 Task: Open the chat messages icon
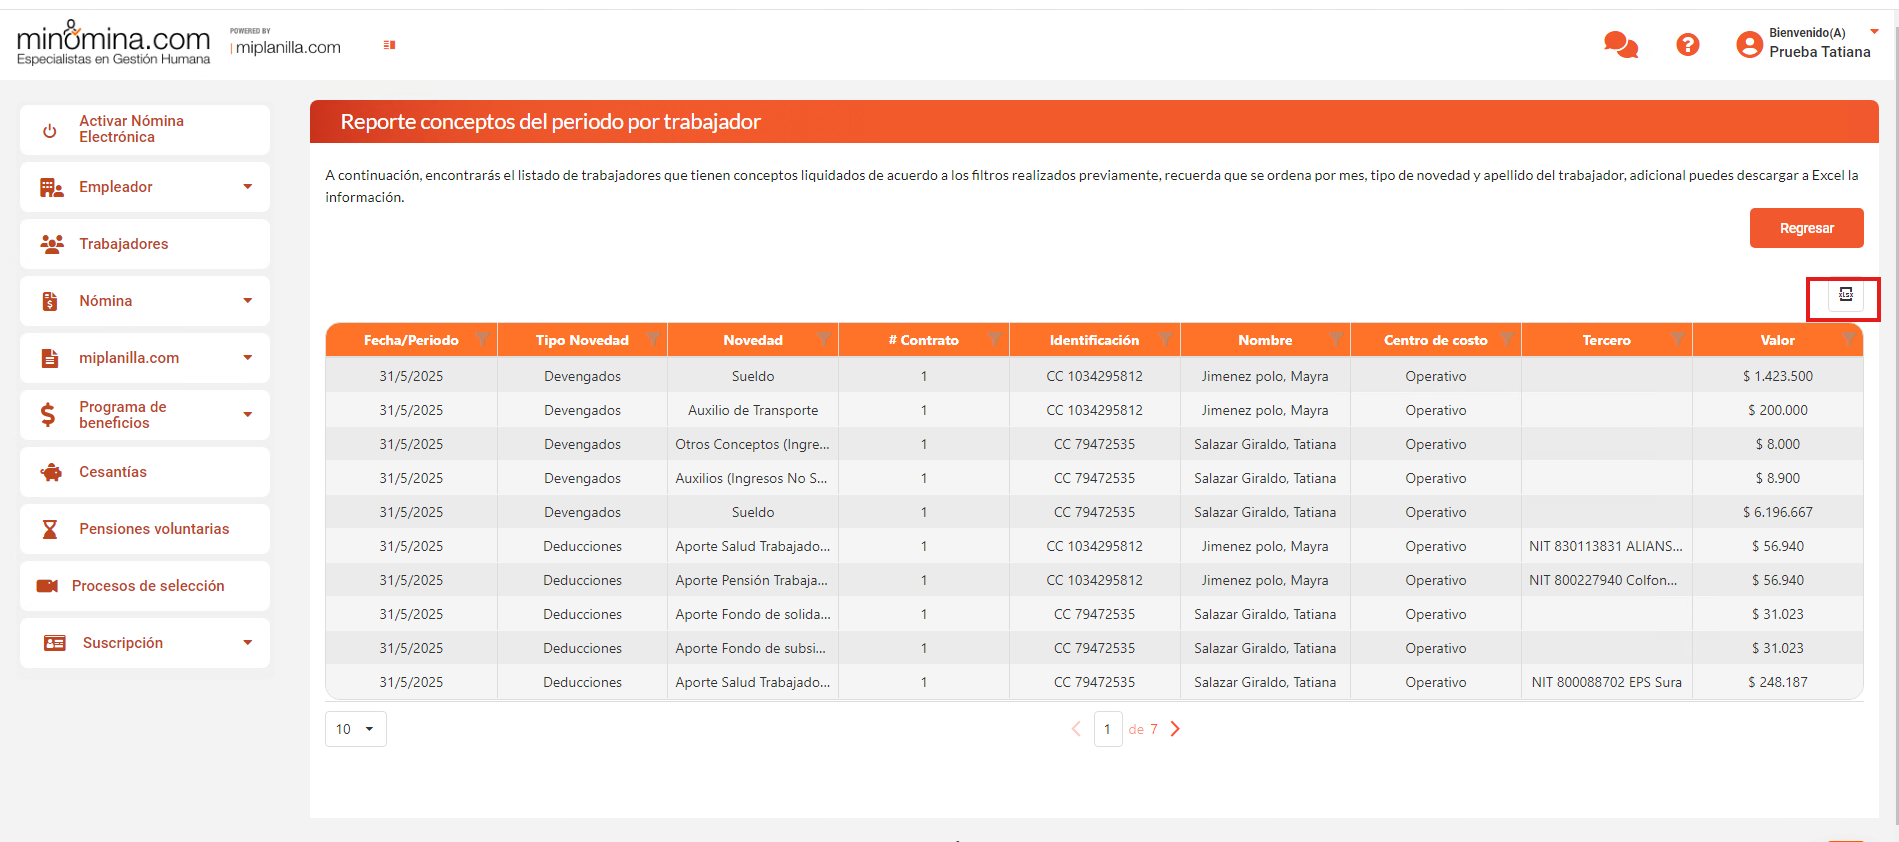point(1620,45)
